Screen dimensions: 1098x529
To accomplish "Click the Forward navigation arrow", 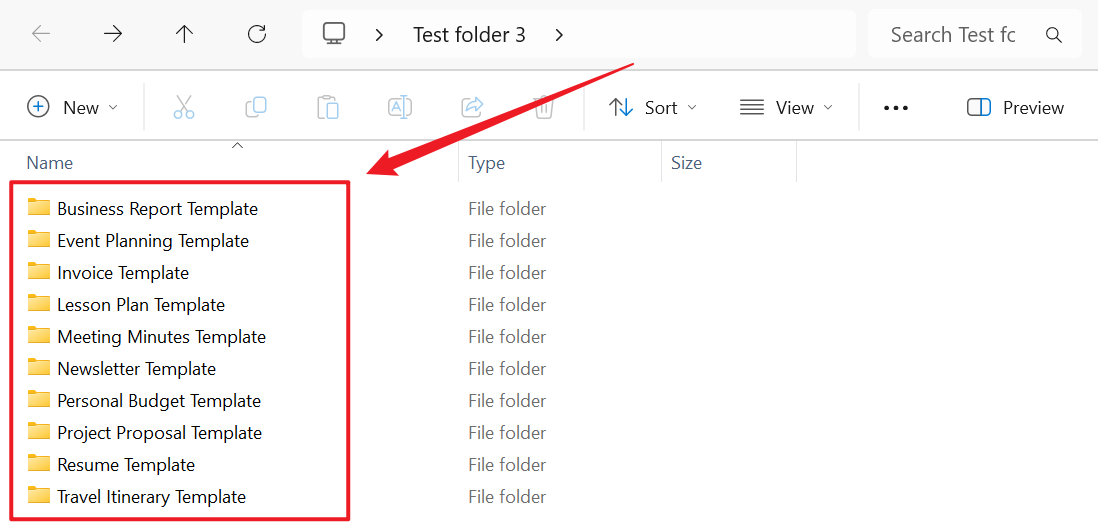I will pos(113,34).
